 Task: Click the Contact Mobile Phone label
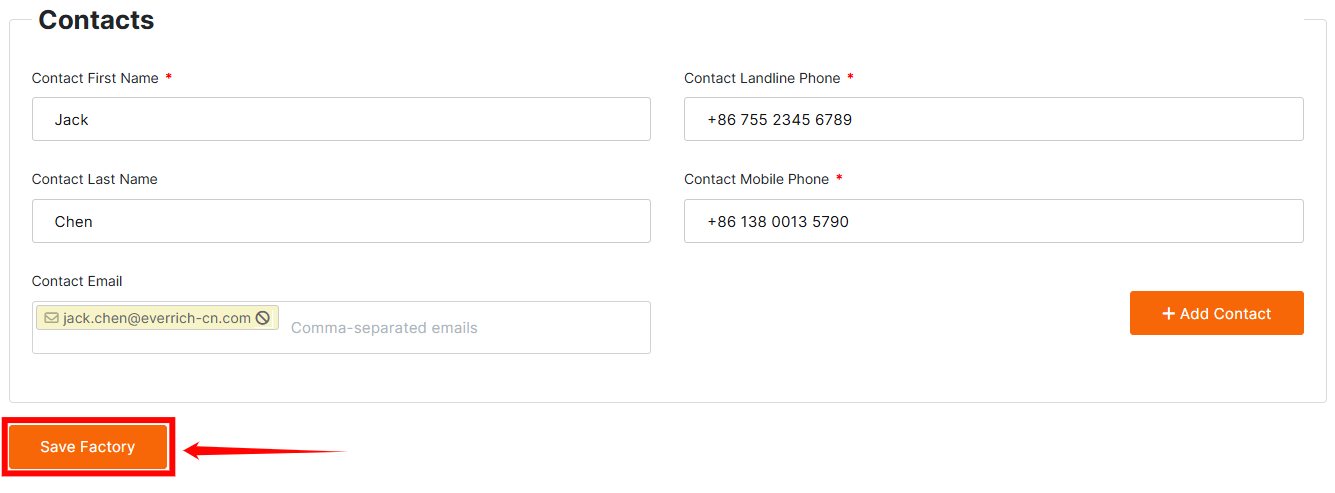click(x=756, y=180)
